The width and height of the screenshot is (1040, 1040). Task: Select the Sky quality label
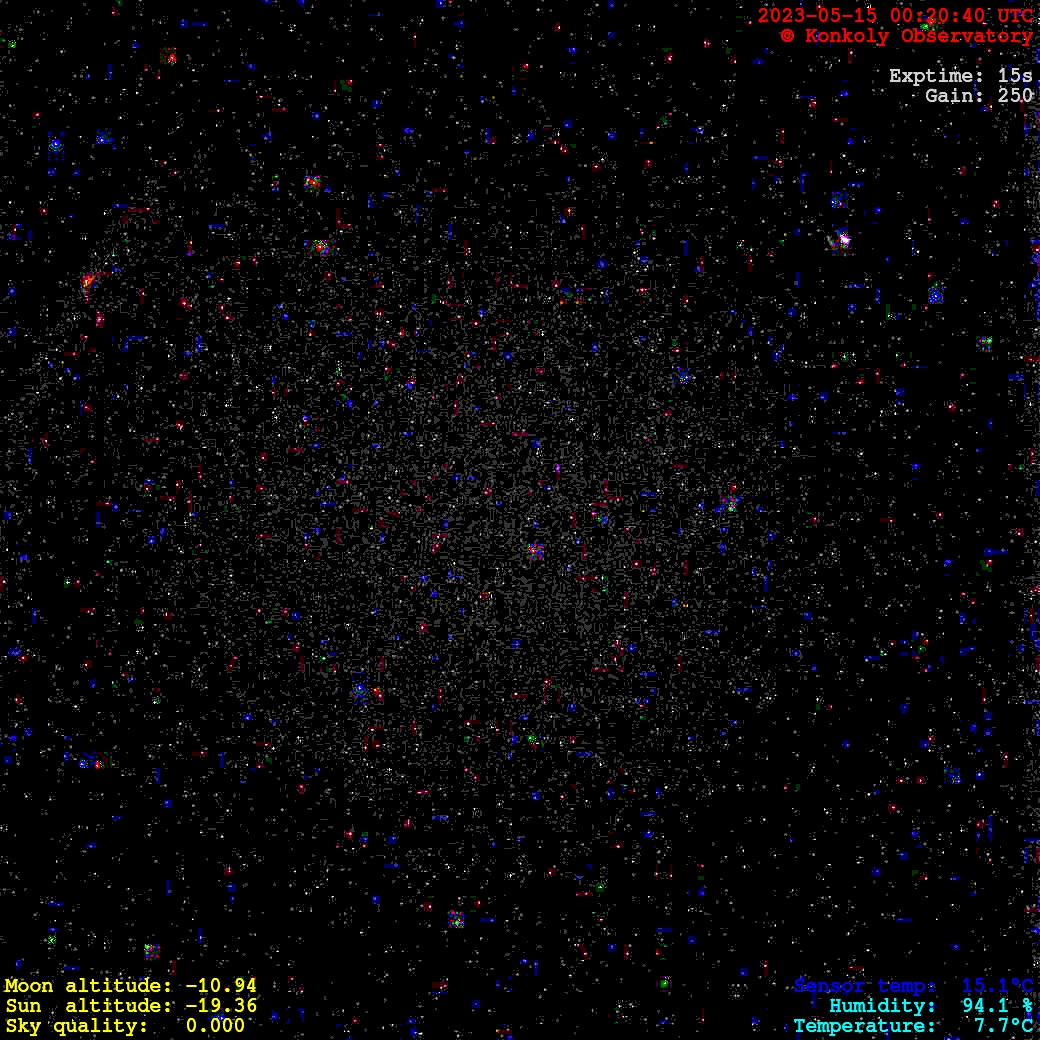(76, 1026)
